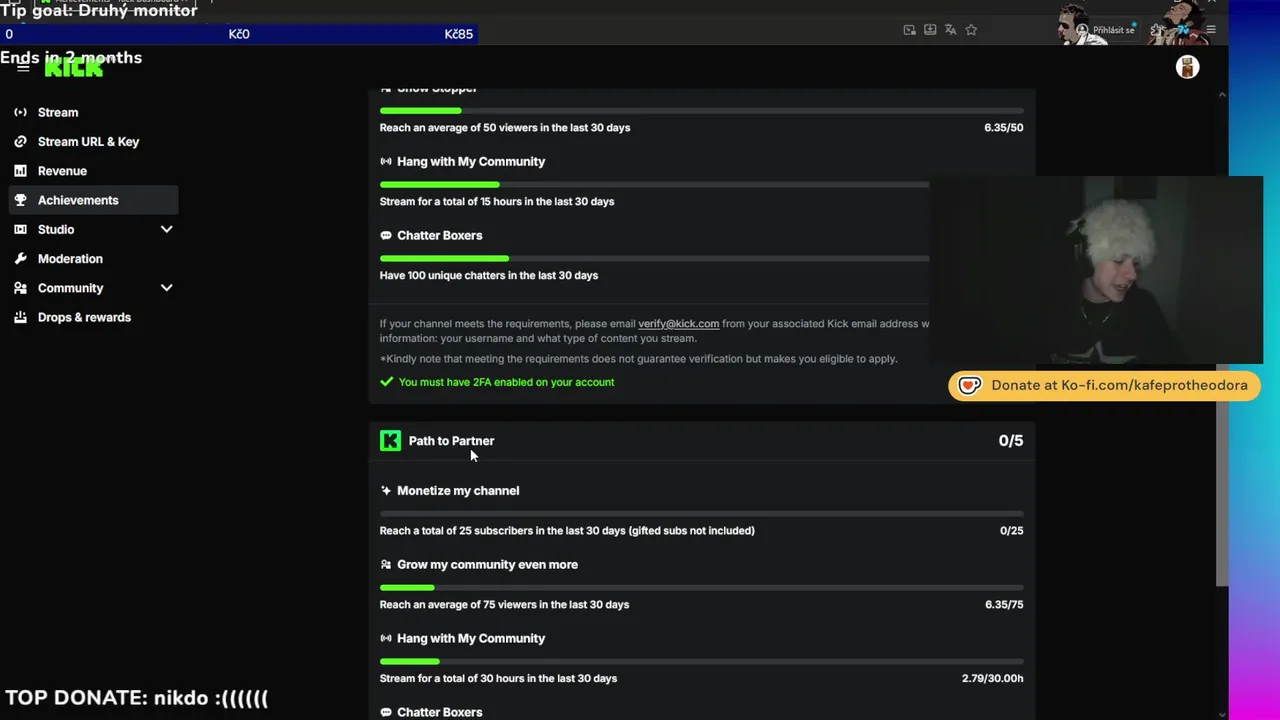Click the Moderation wrench icon
This screenshot has width=1280, height=720.
[x=20, y=258]
